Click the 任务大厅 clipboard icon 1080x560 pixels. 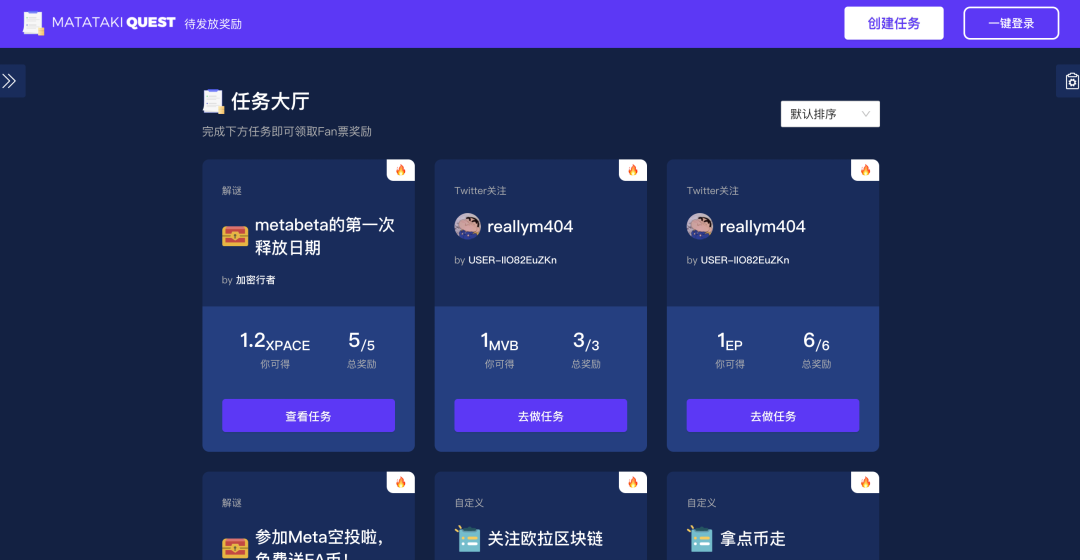pyautogui.click(x=213, y=101)
